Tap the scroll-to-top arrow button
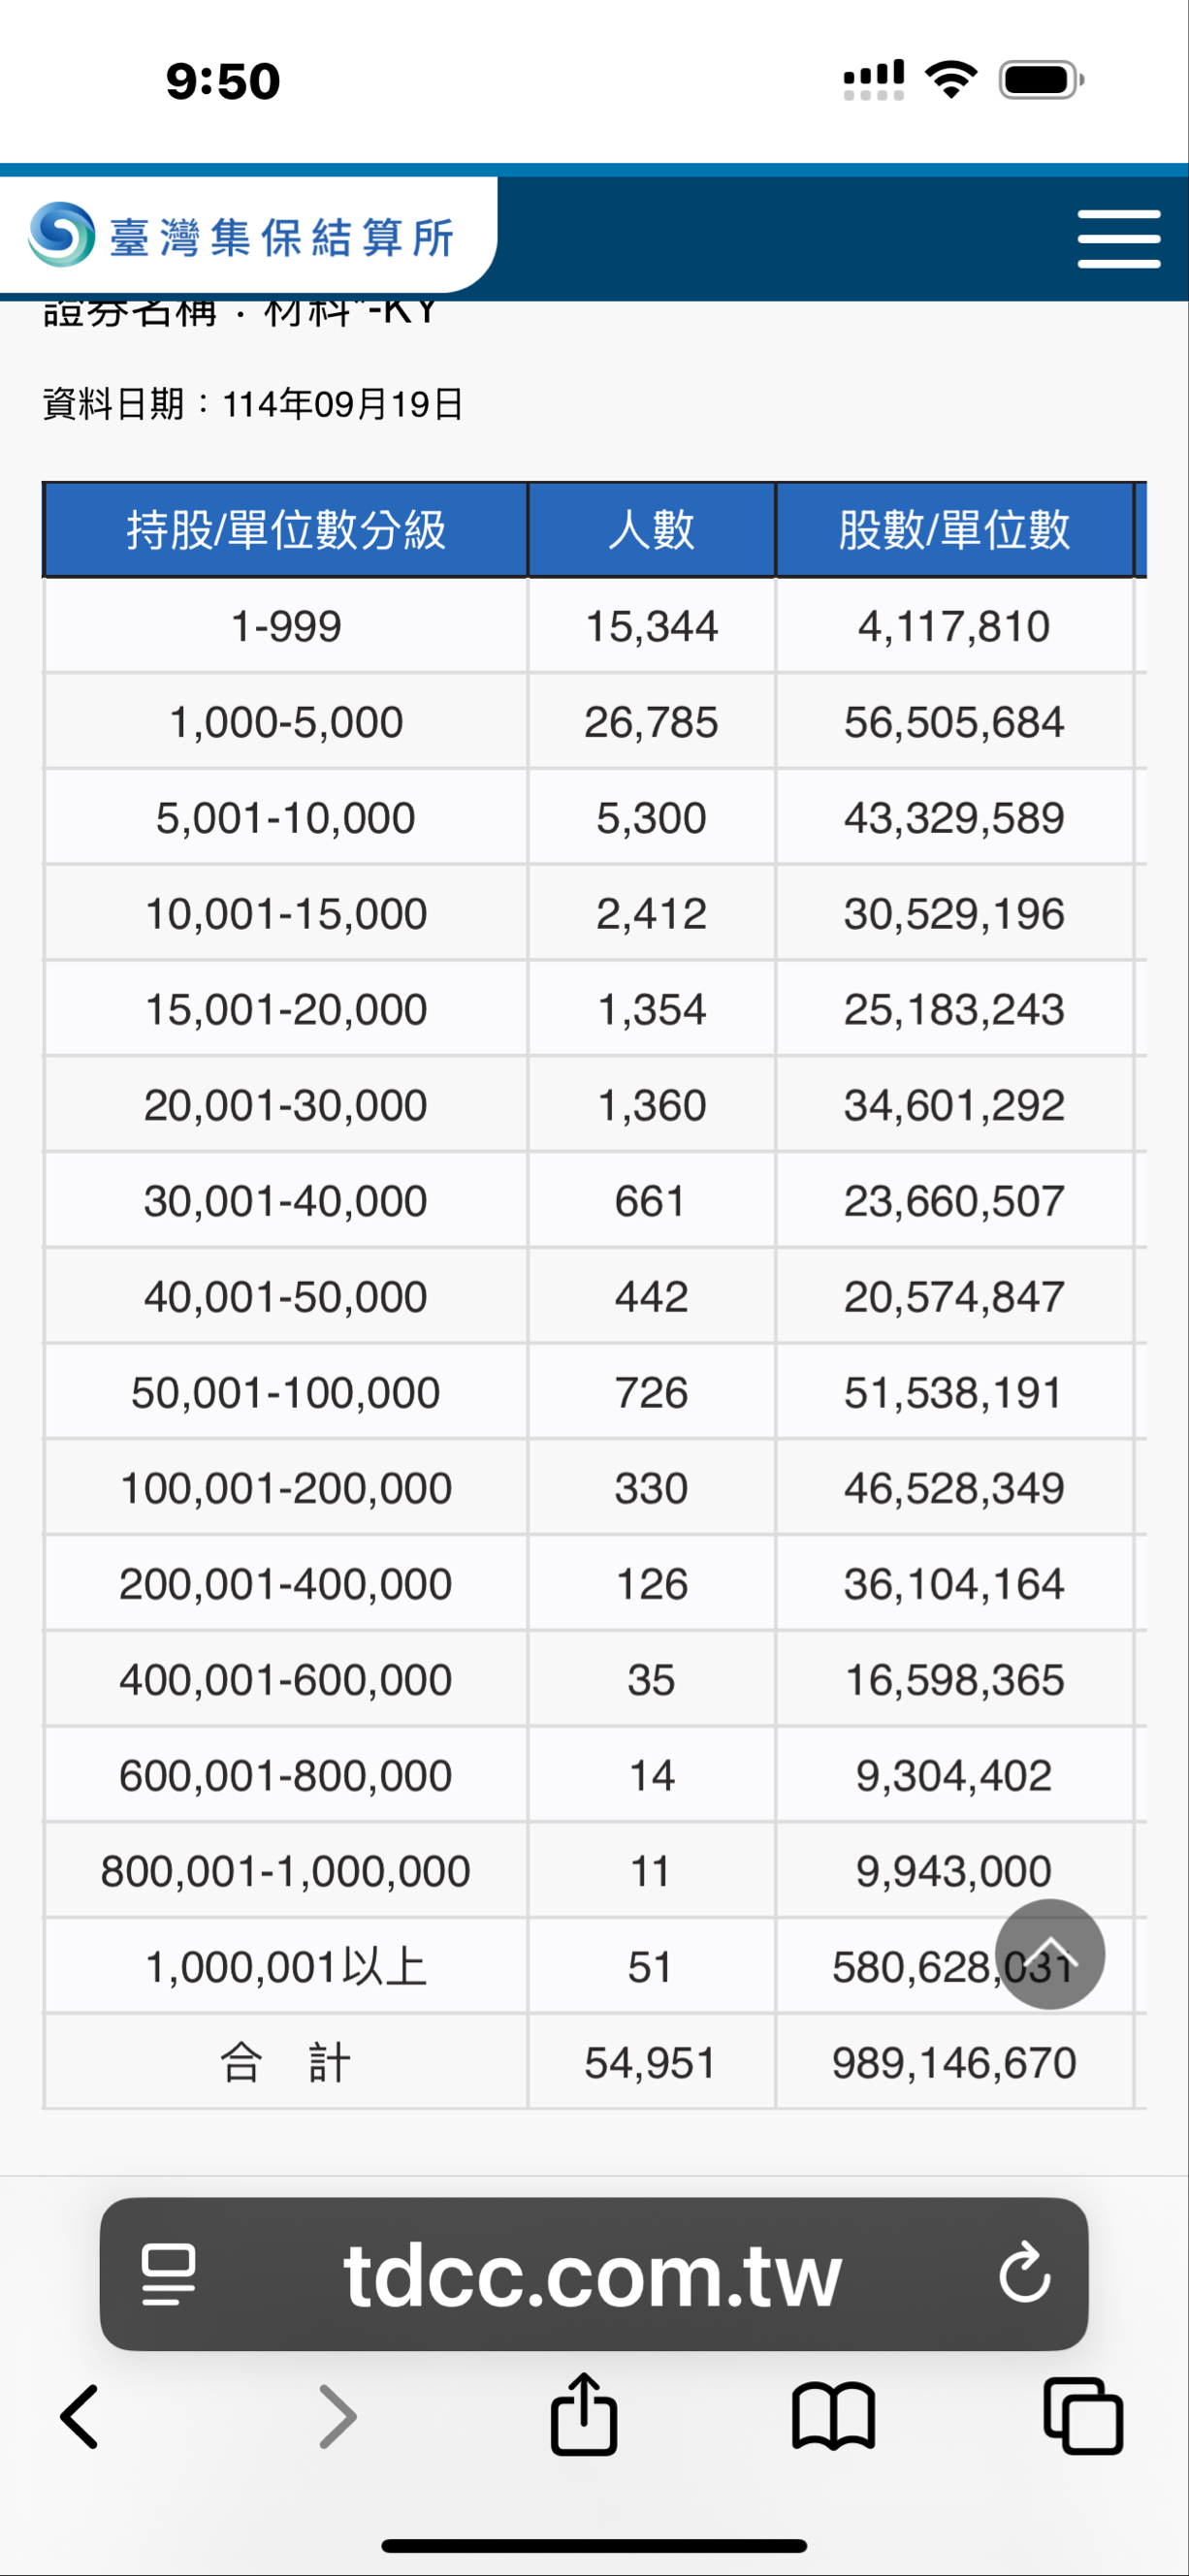Screen dimensions: 1189x2576 pos(1049,1953)
